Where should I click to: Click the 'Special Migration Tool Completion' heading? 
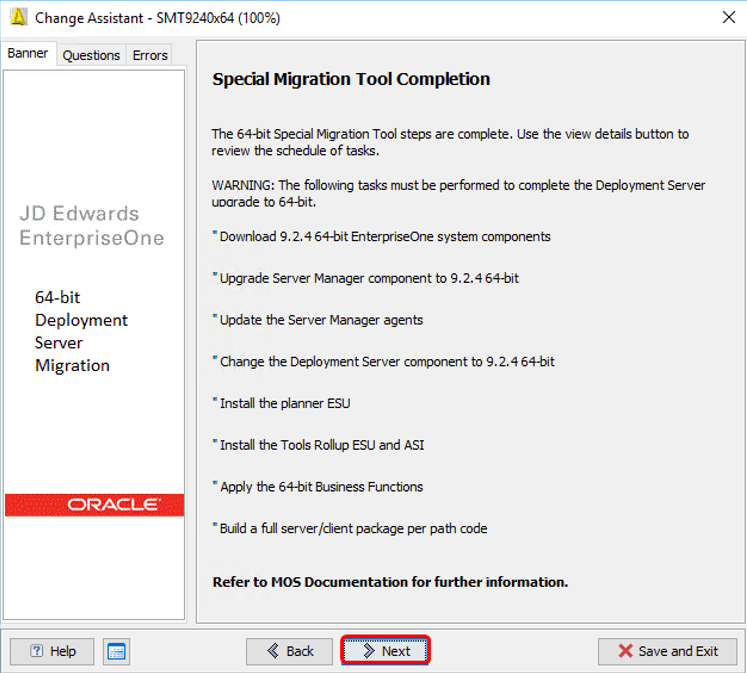click(351, 79)
